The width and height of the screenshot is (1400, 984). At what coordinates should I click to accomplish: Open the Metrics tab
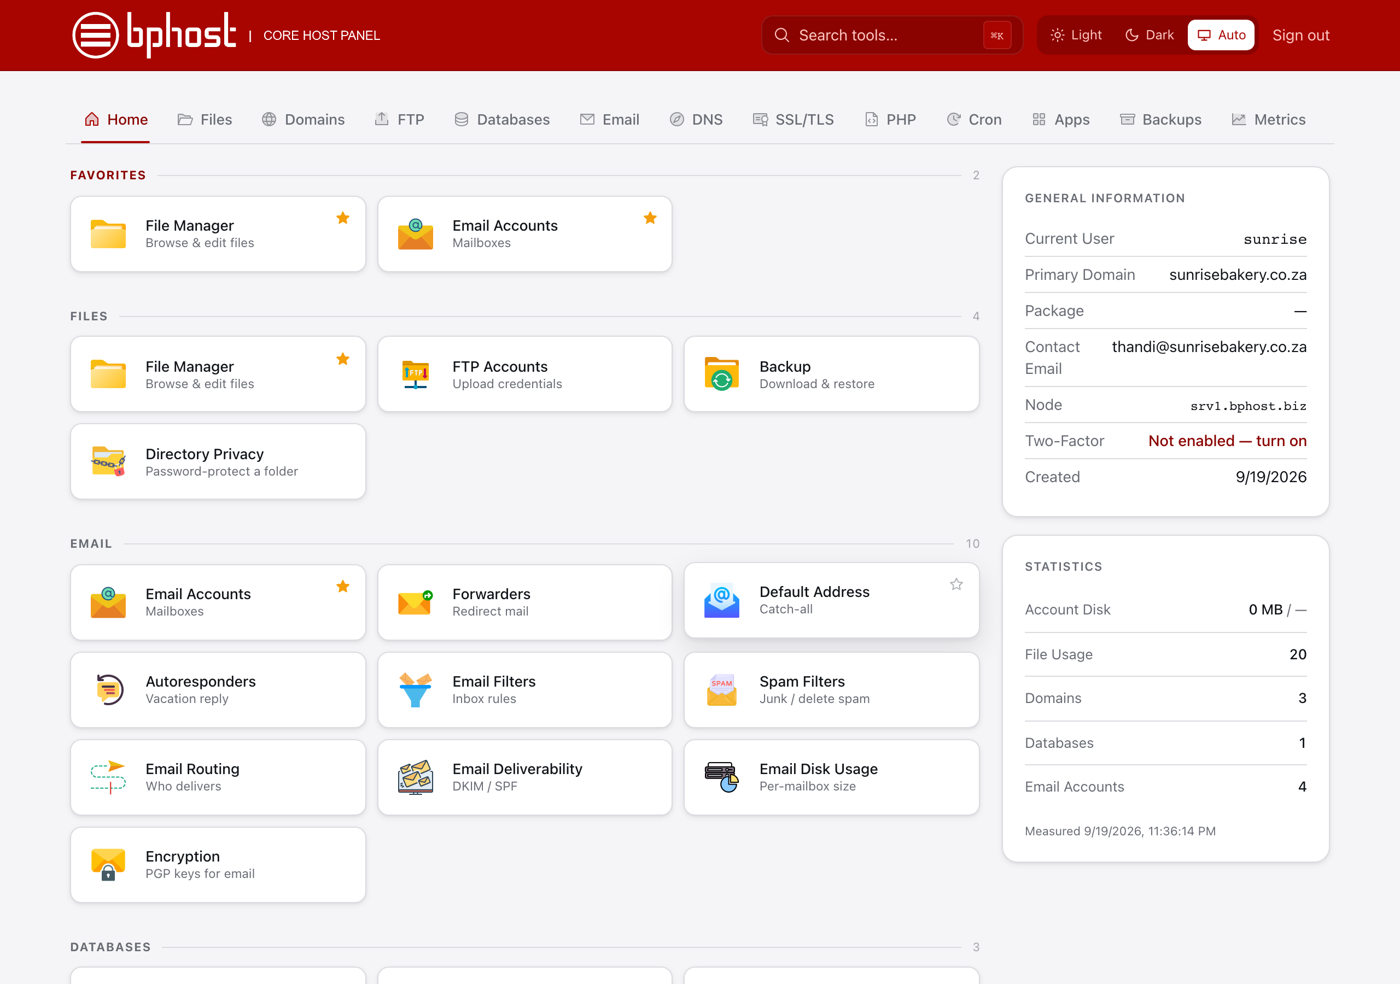click(1269, 120)
